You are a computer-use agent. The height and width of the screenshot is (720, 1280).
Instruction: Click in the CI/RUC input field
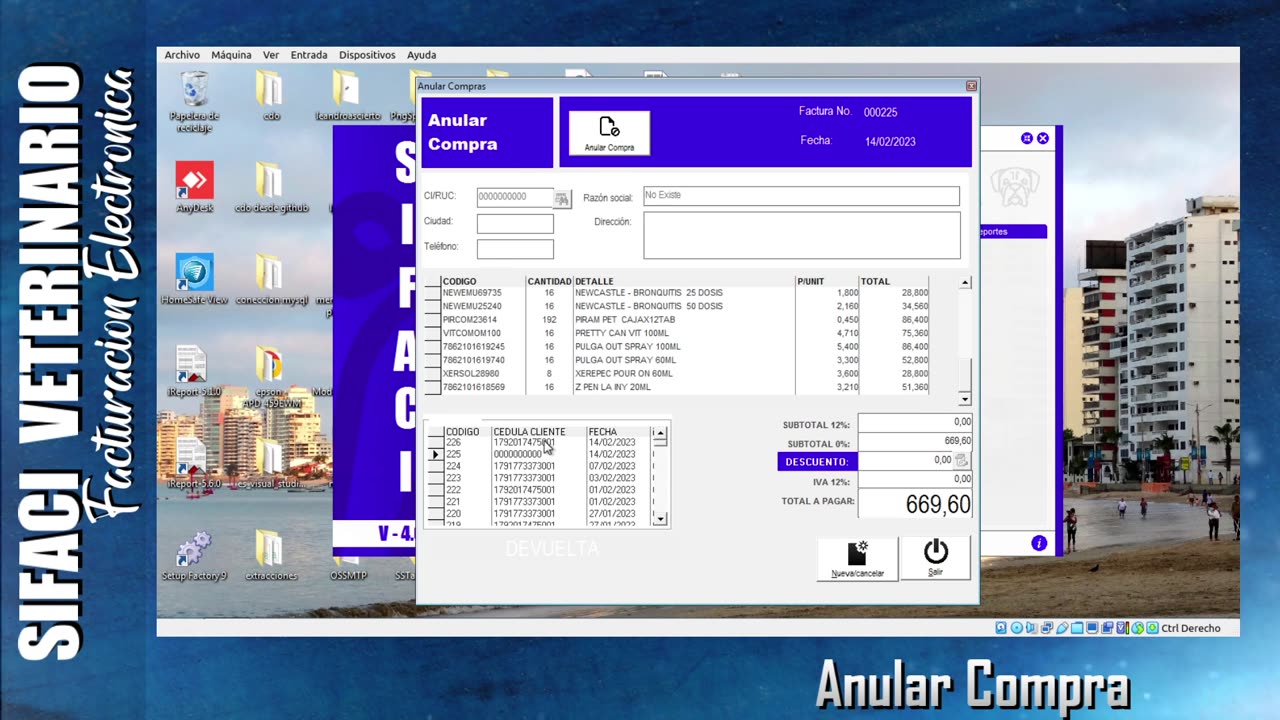point(515,197)
